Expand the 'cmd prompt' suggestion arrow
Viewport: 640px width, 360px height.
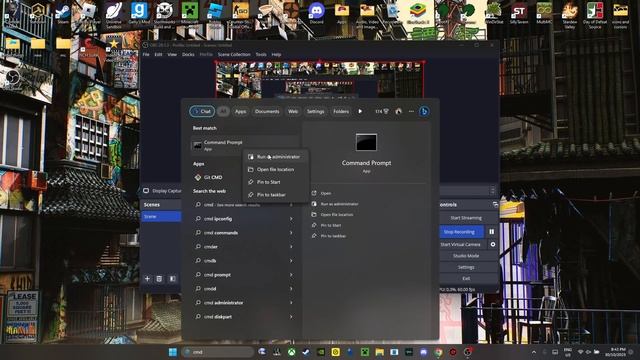click(291, 275)
